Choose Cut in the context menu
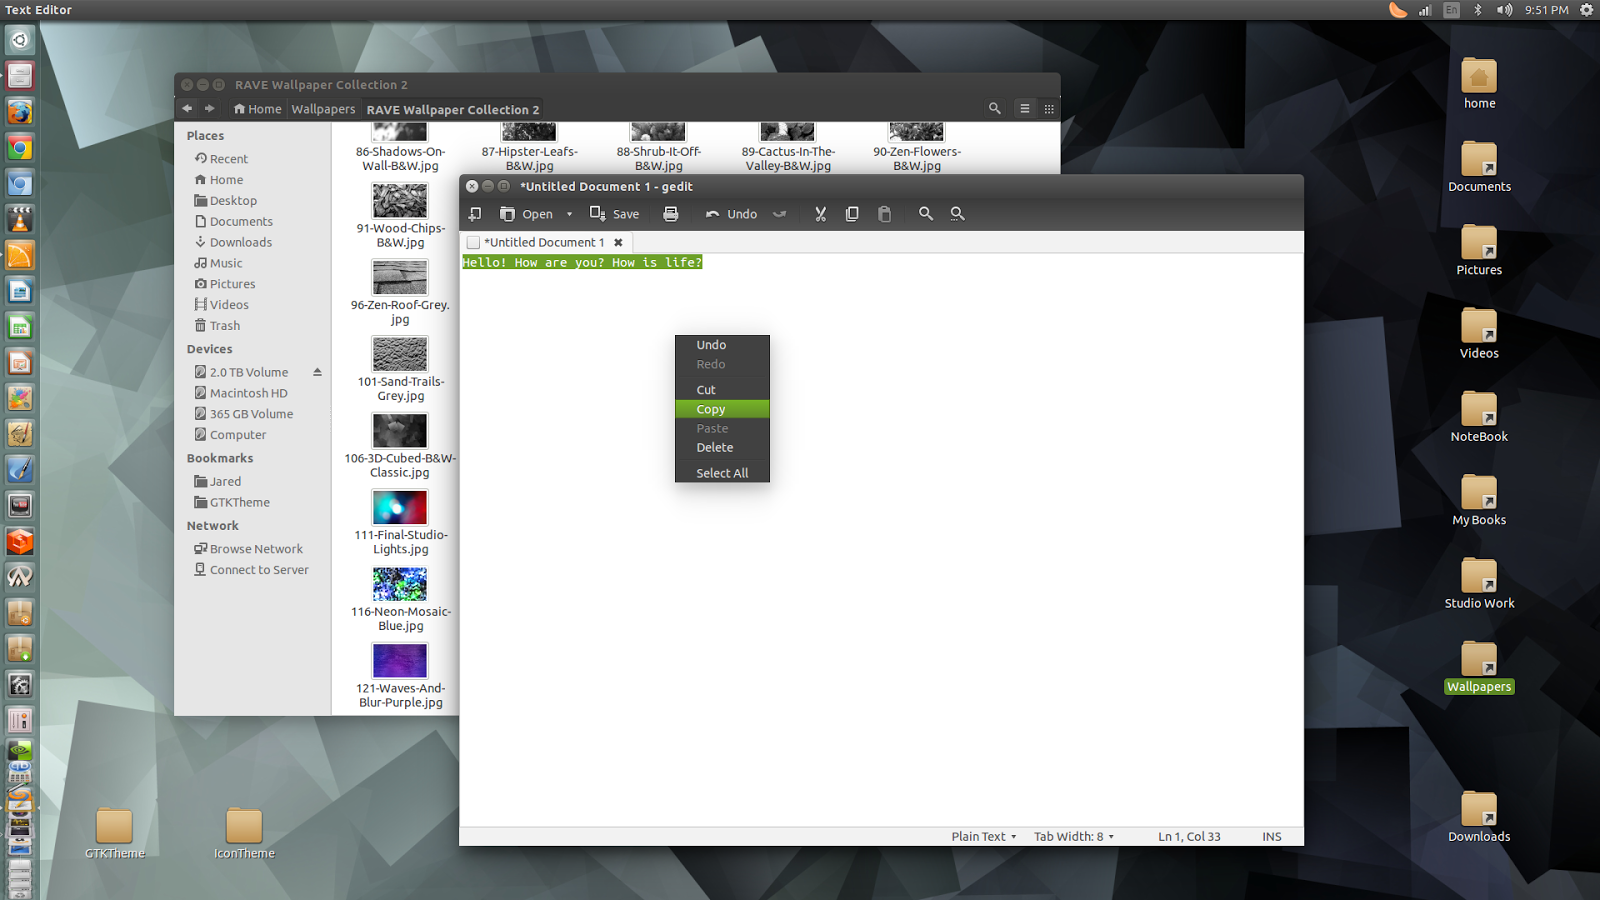Screen dimensions: 1600x900 click(722, 390)
